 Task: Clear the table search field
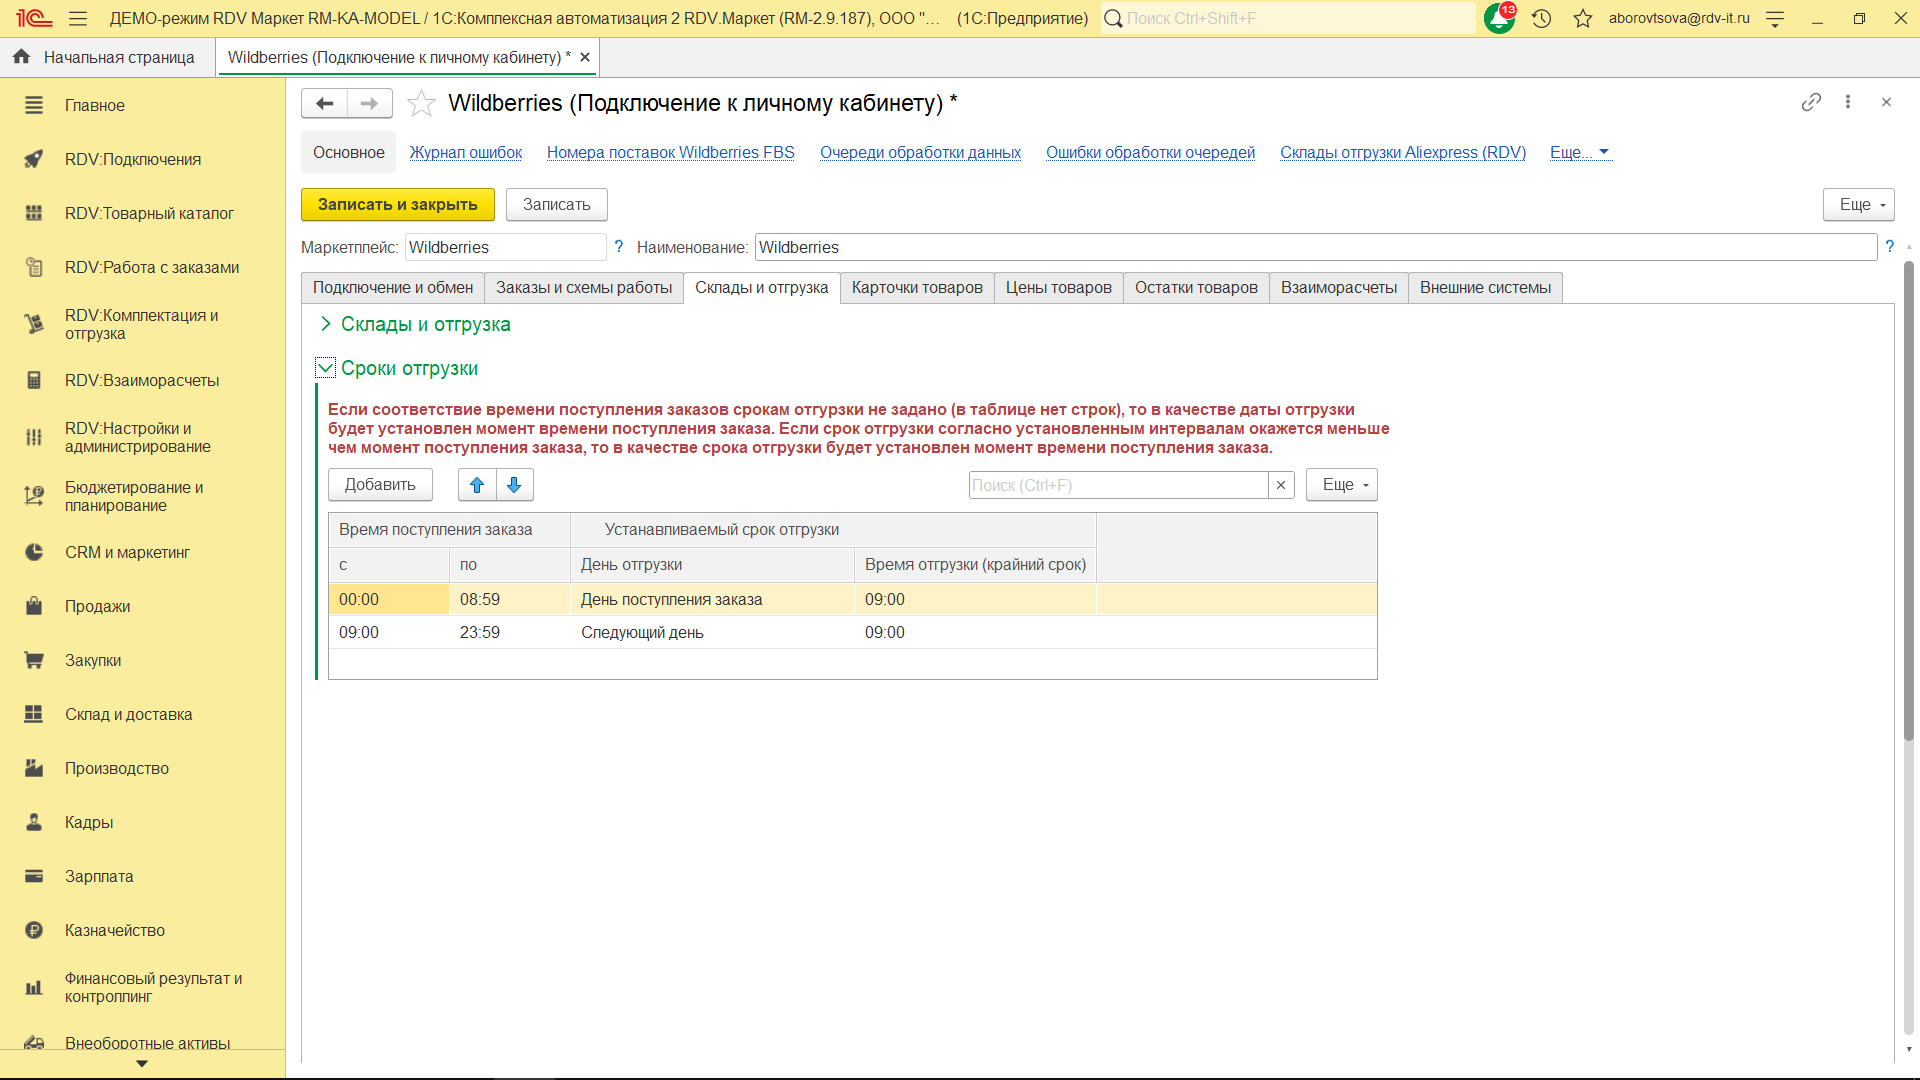click(x=1281, y=485)
